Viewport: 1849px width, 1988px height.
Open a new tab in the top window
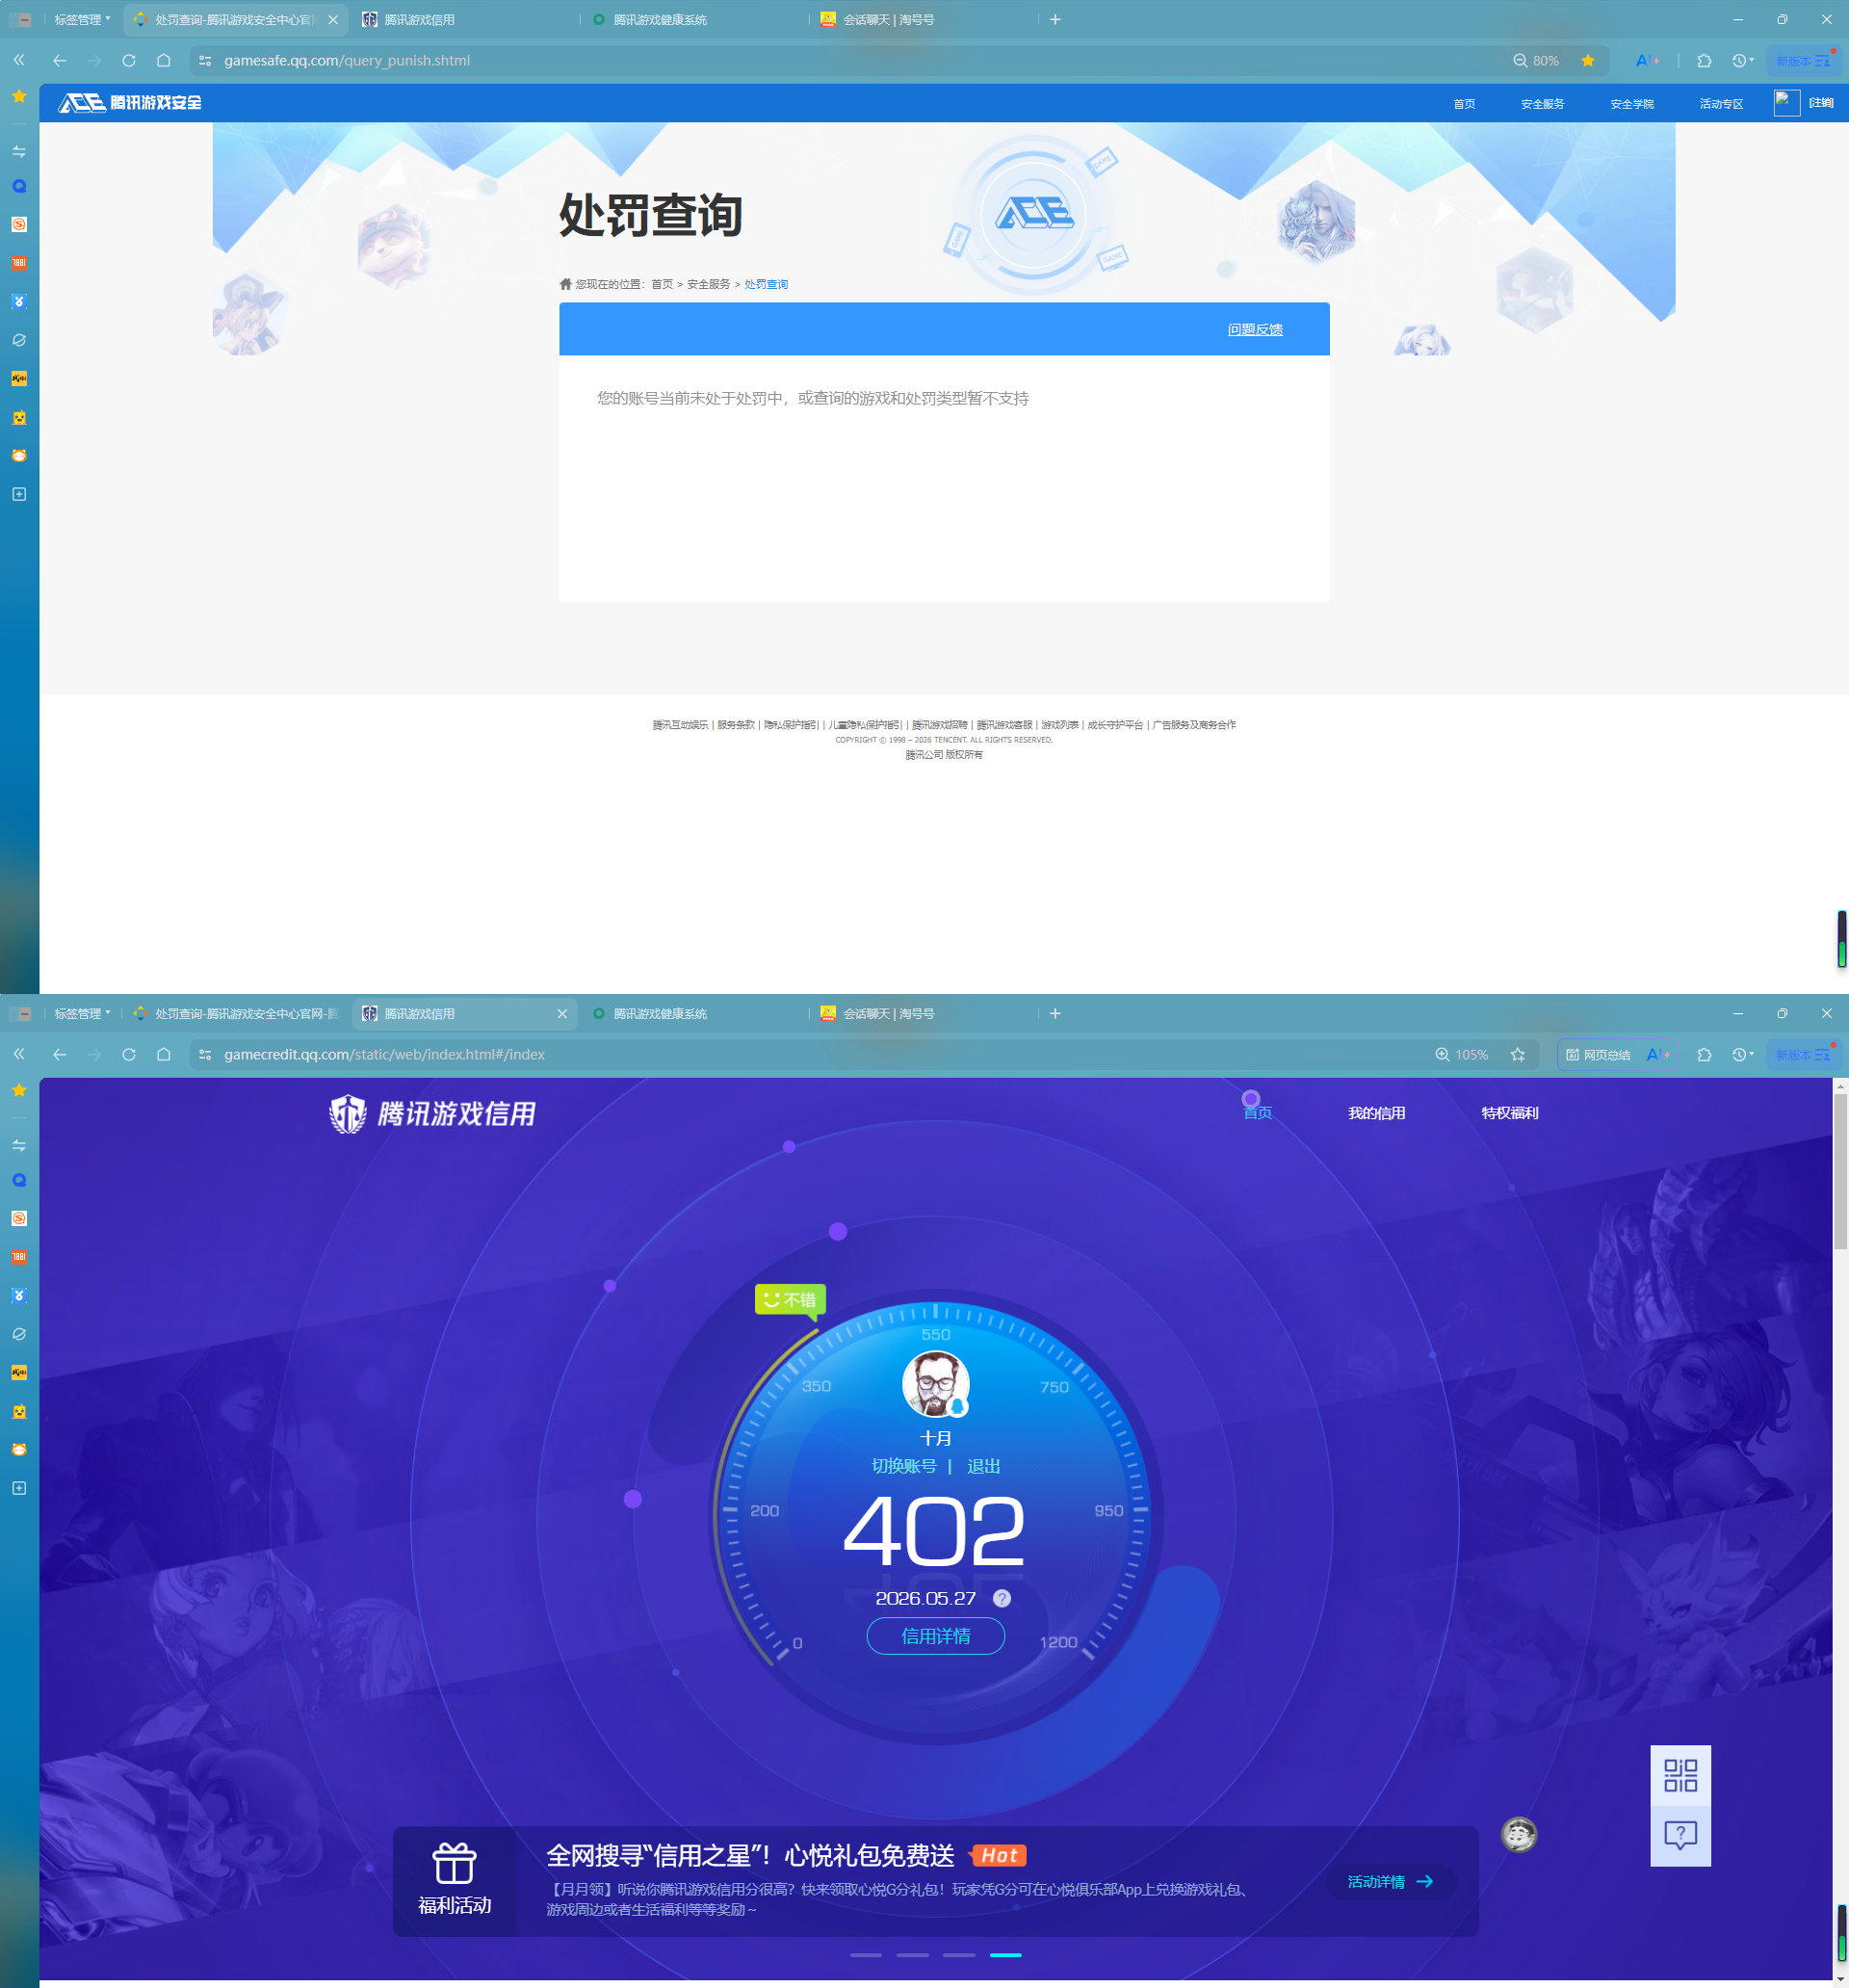(1055, 20)
